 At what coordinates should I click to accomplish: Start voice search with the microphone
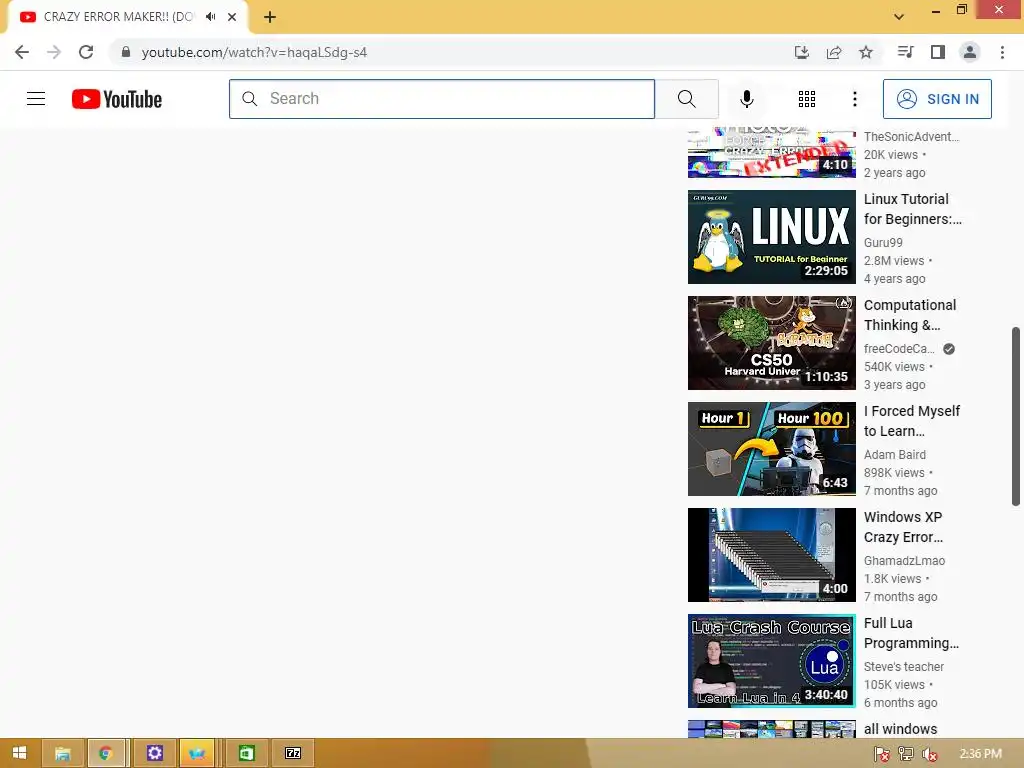746,99
